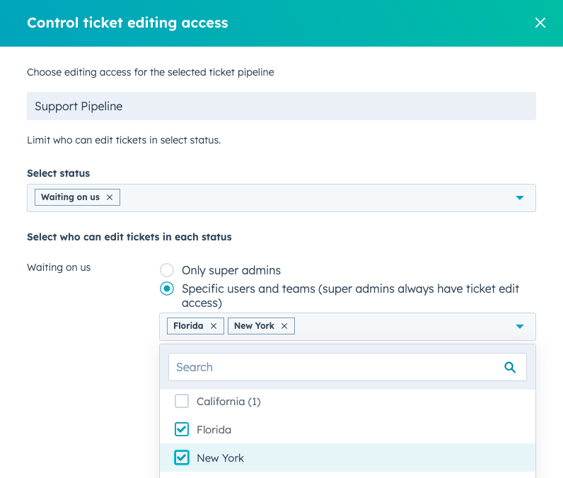Click the Florida option text in list
This screenshot has height=478, width=563.
click(x=214, y=430)
